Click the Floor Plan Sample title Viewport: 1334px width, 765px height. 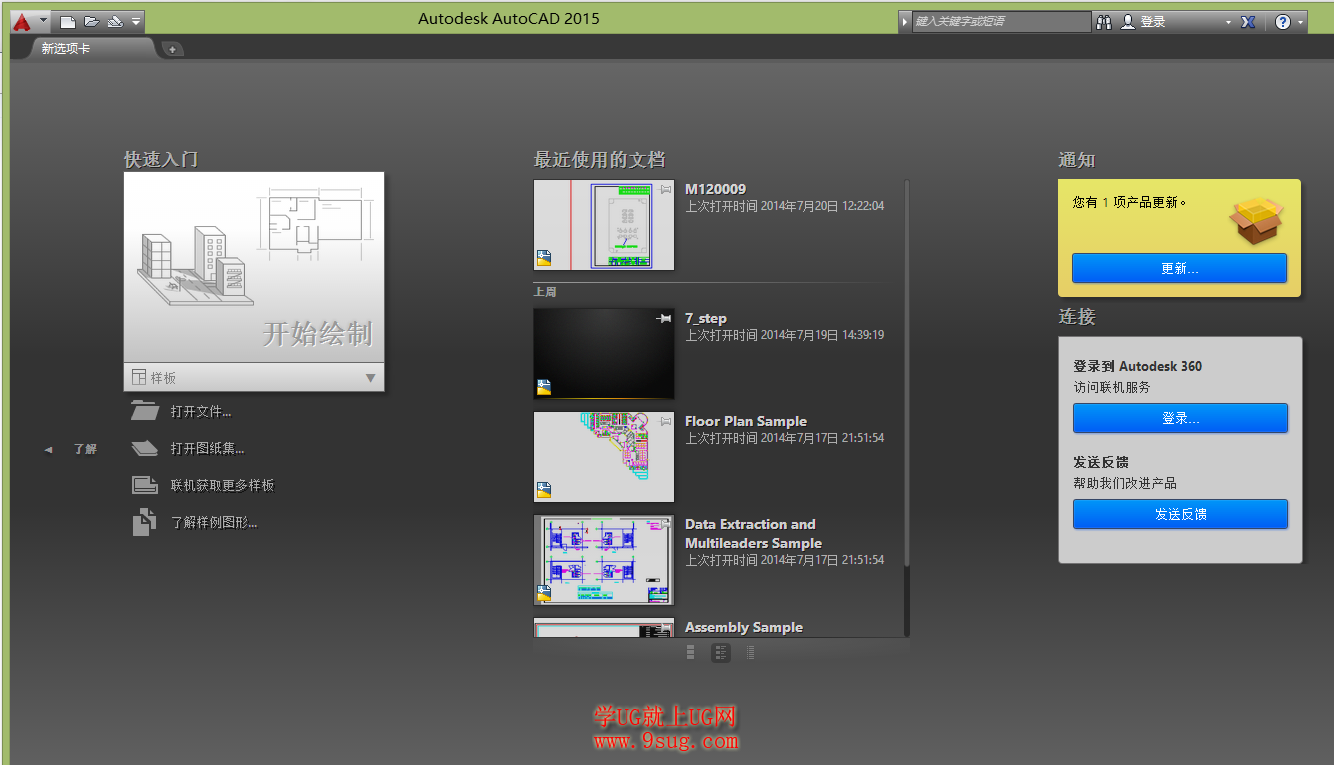746,421
